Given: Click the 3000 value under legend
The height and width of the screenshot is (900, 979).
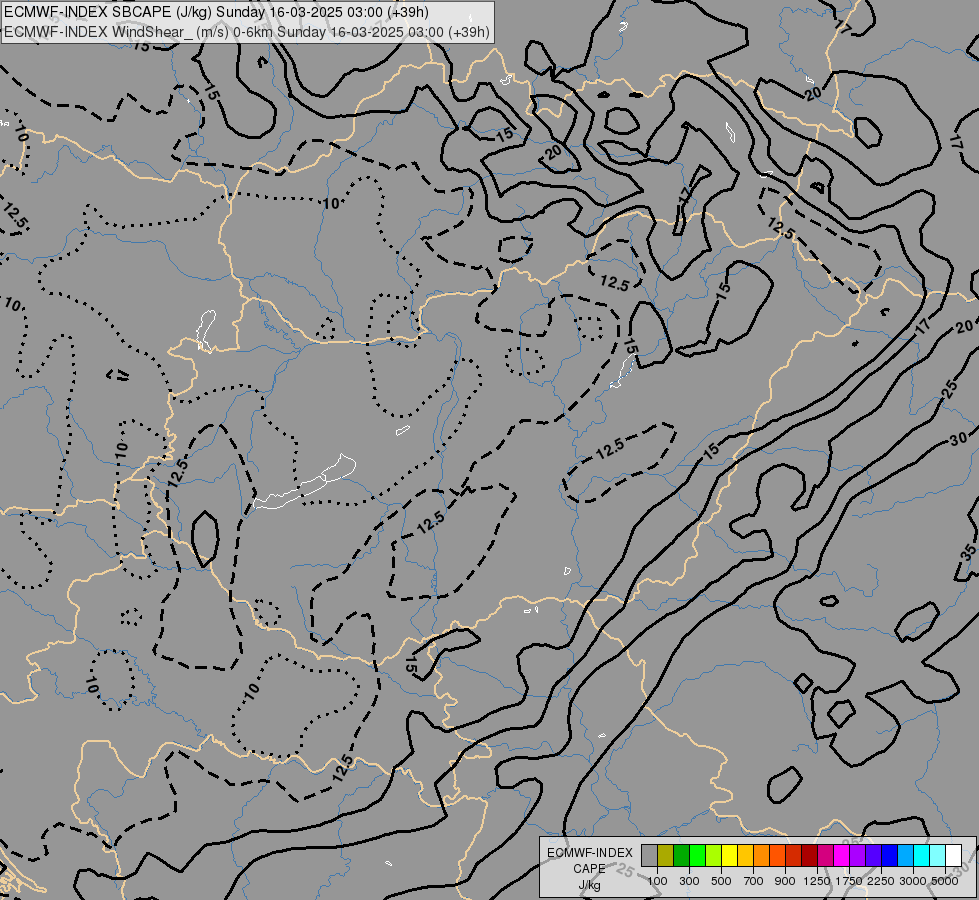Looking at the screenshot, I should pos(913,881).
